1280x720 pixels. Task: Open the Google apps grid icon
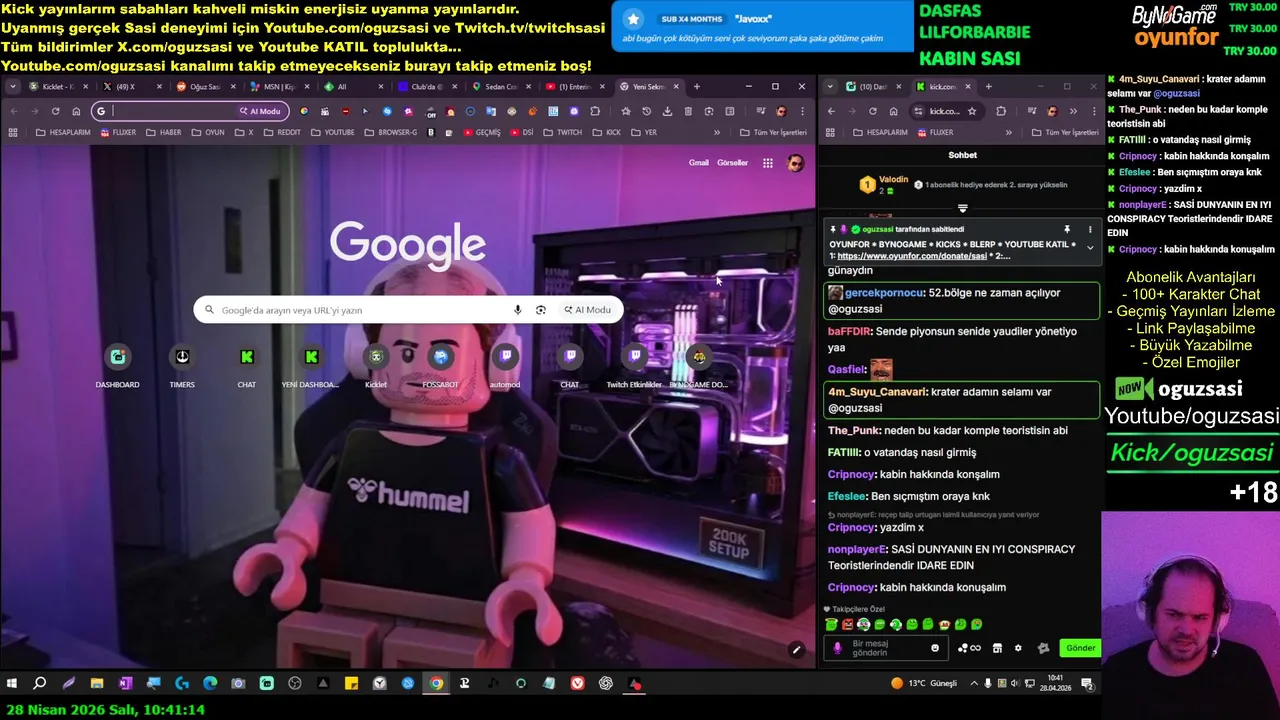[x=768, y=163]
